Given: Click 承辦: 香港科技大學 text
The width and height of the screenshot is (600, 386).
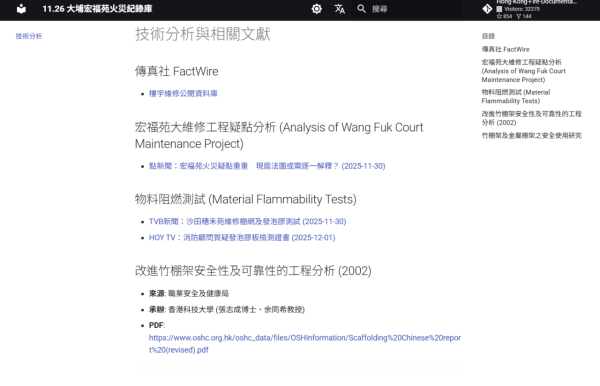Looking at the screenshot, I should click(227, 309).
